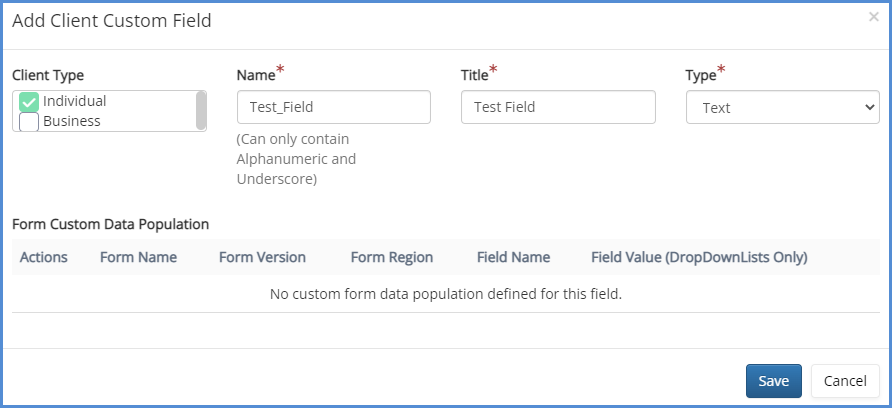Click the Actions column header

click(x=44, y=257)
